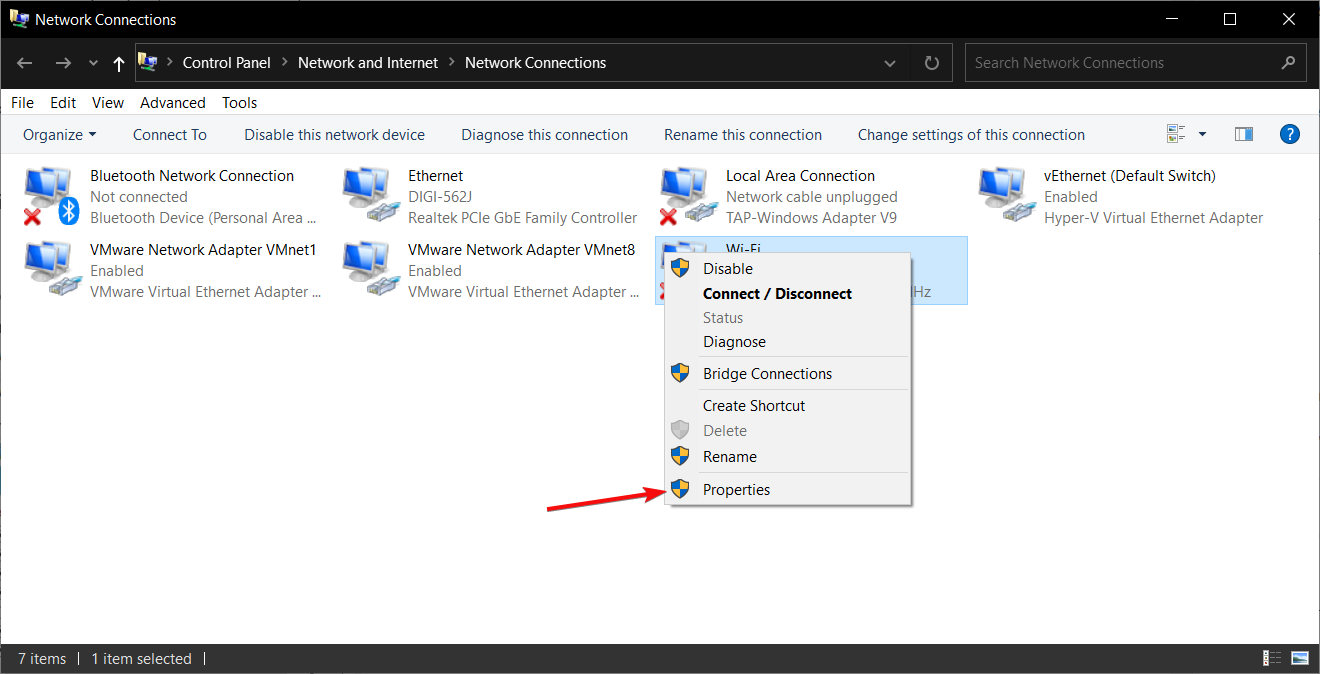Click the address bar refresh icon

[932, 63]
